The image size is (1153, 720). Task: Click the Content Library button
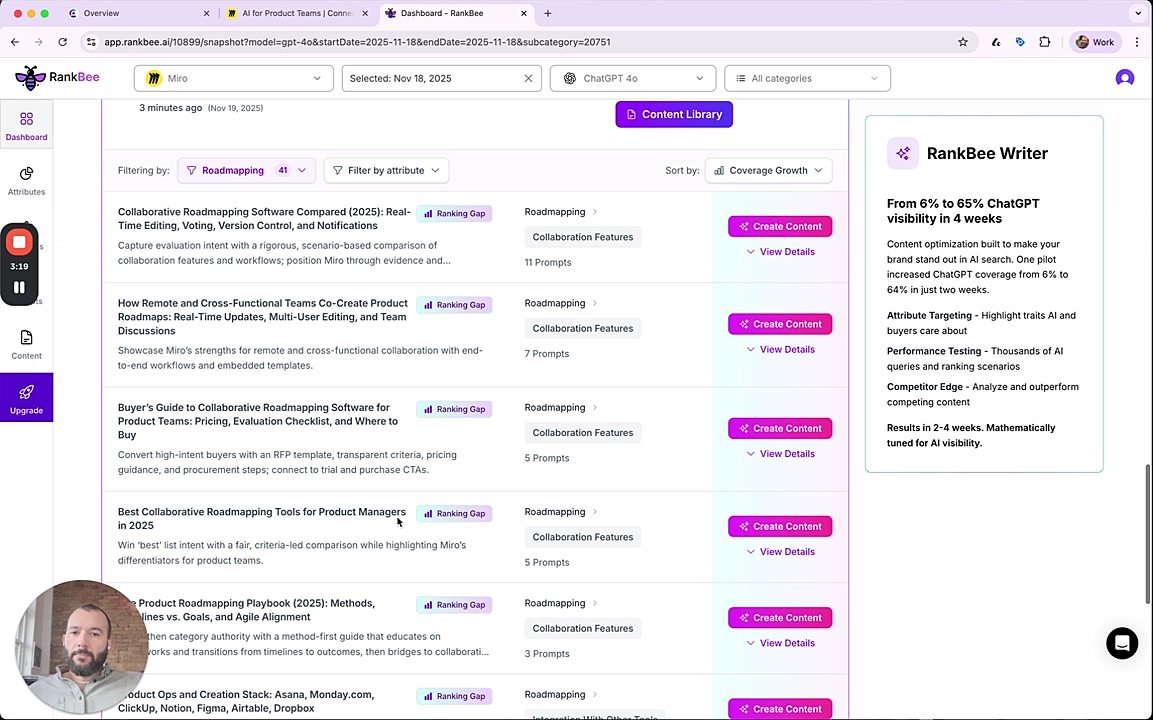tap(674, 114)
